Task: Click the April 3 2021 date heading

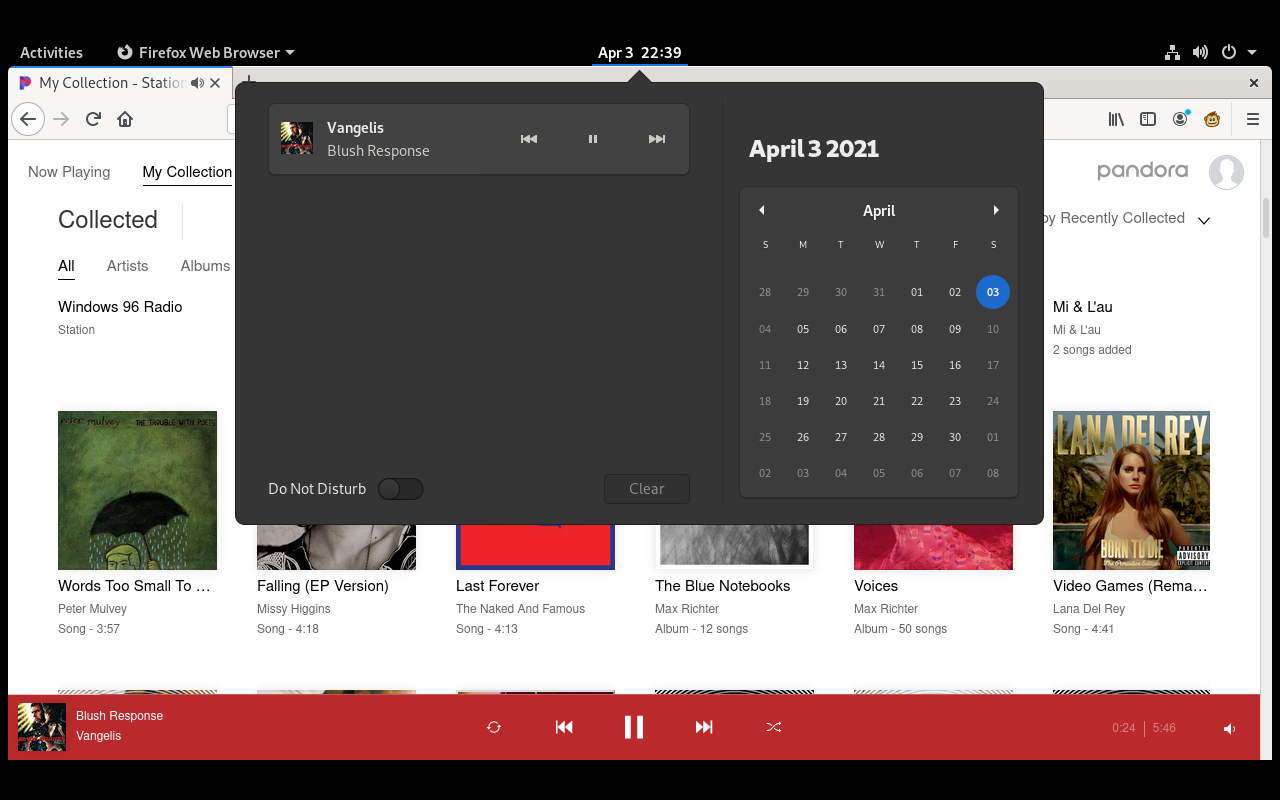Action: tap(814, 149)
